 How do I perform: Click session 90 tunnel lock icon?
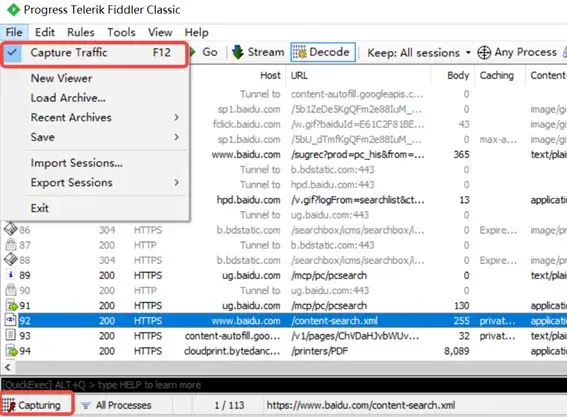click(11, 290)
